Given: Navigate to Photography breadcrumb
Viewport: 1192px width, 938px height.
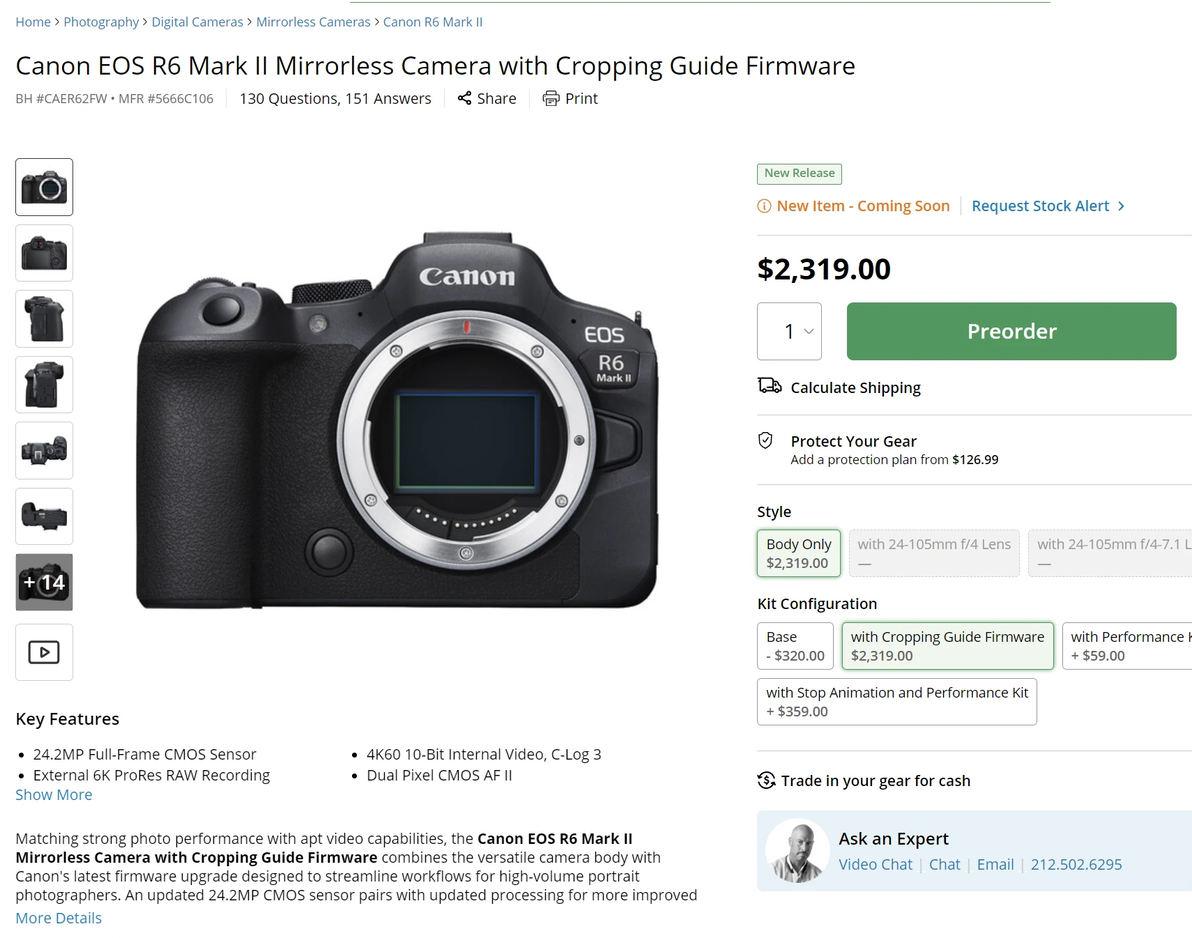Looking at the screenshot, I should (x=101, y=22).
